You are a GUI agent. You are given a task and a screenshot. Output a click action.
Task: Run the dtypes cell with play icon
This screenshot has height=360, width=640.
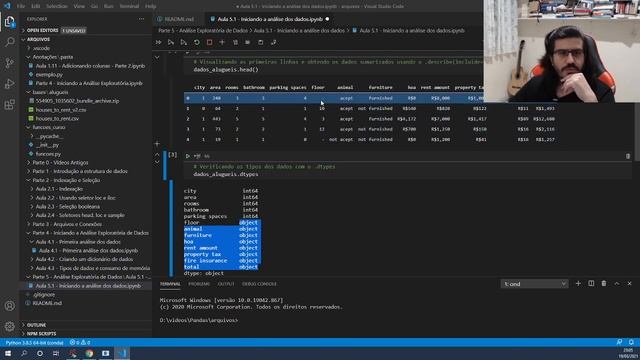(x=187, y=156)
